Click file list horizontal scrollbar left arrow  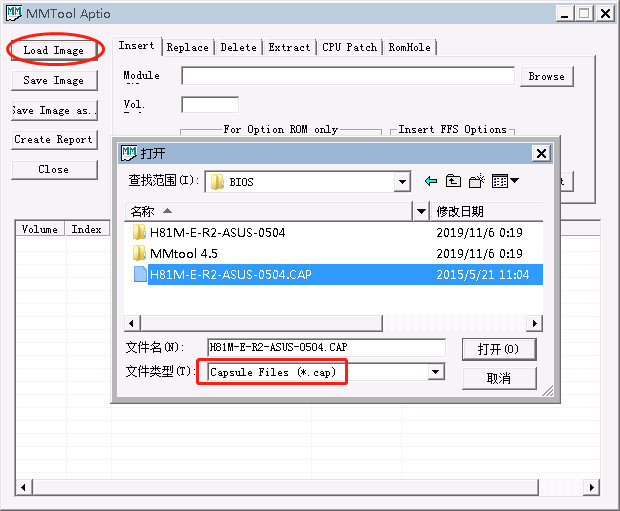[x=132, y=324]
